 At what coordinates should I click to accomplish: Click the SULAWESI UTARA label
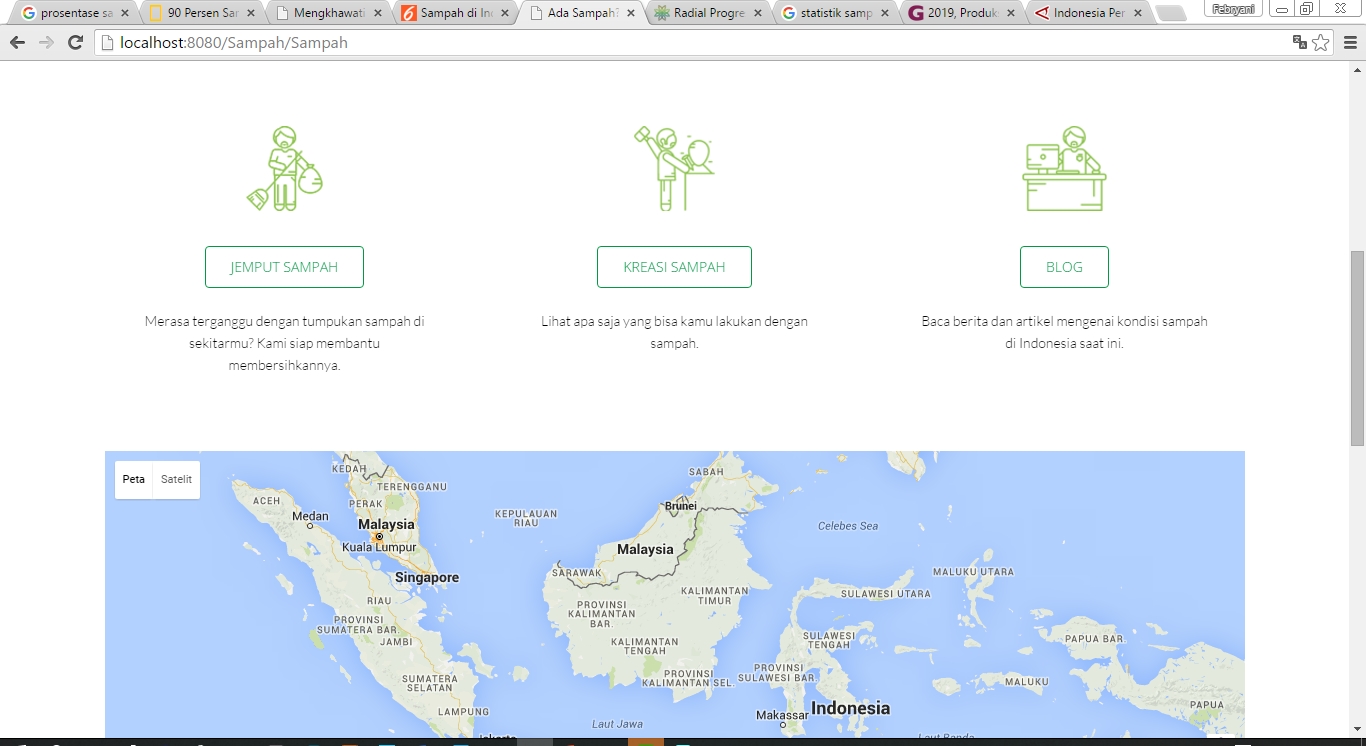pyautogui.click(x=885, y=594)
